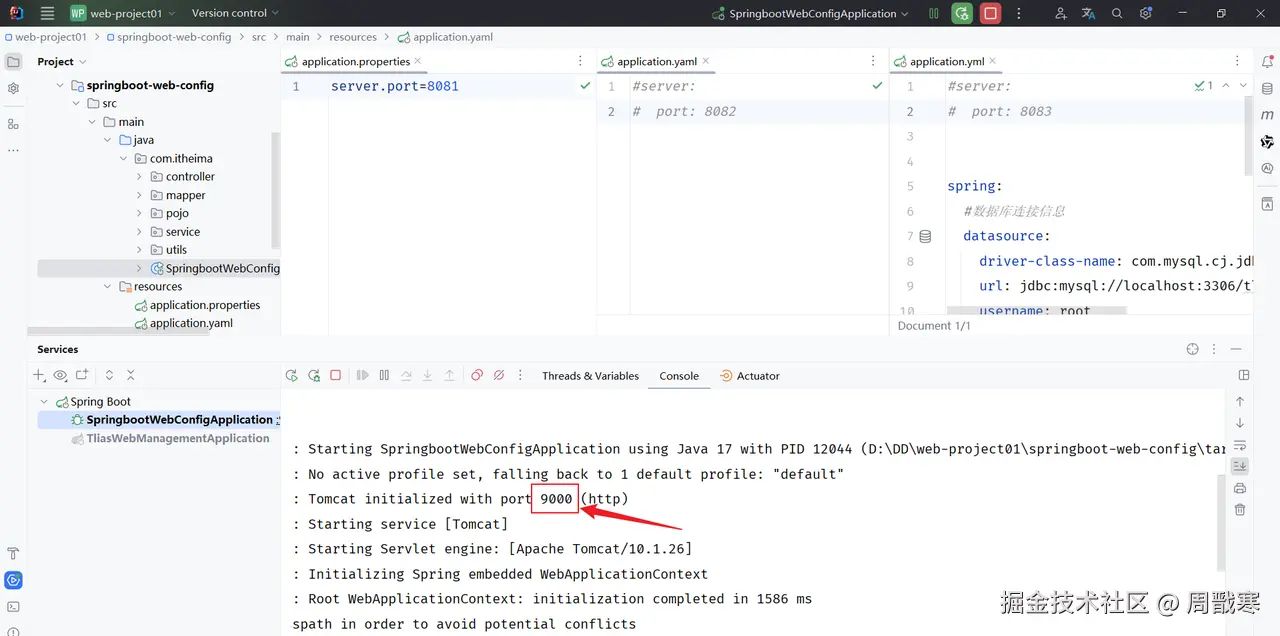Open the notifications bell icon
This screenshot has height=636, width=1280.
pos(1267,61)
